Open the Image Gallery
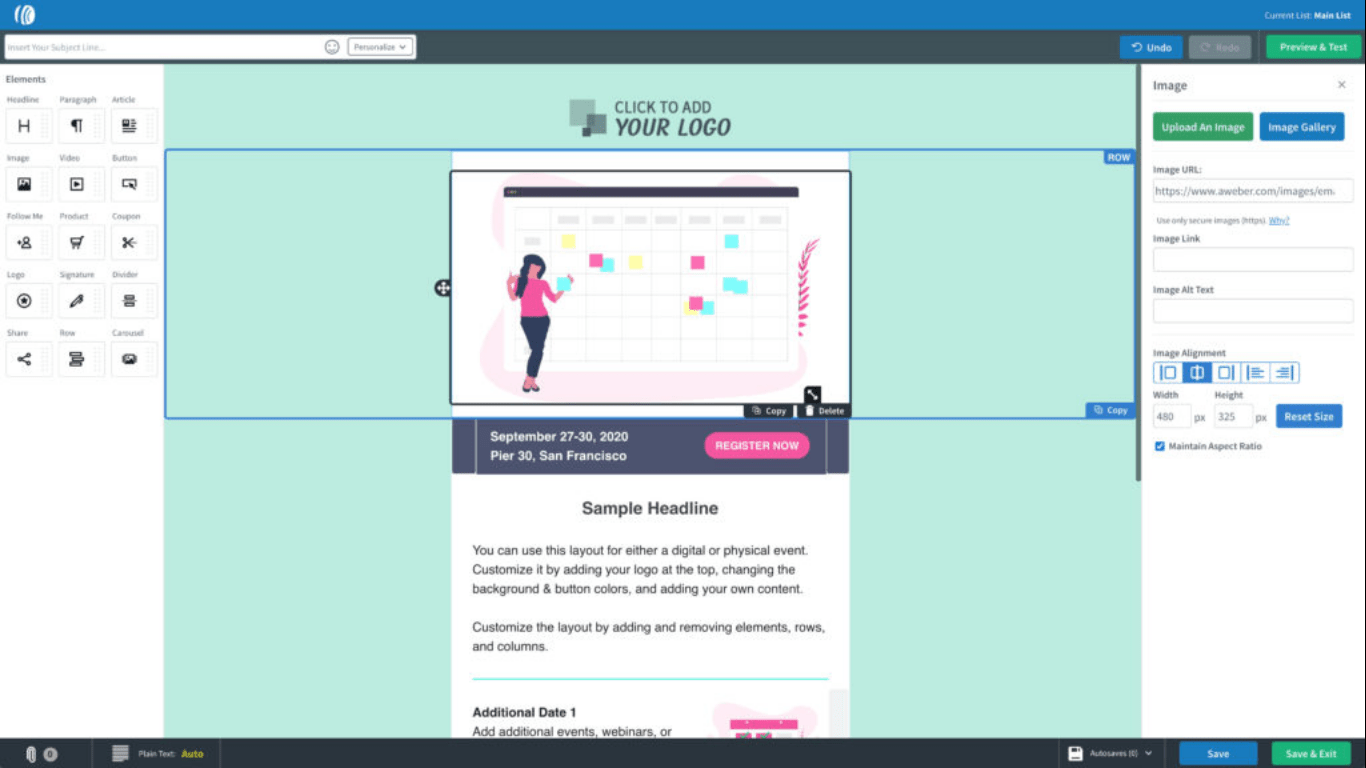Screen dimensions: 1366x768 point(1302,127)
